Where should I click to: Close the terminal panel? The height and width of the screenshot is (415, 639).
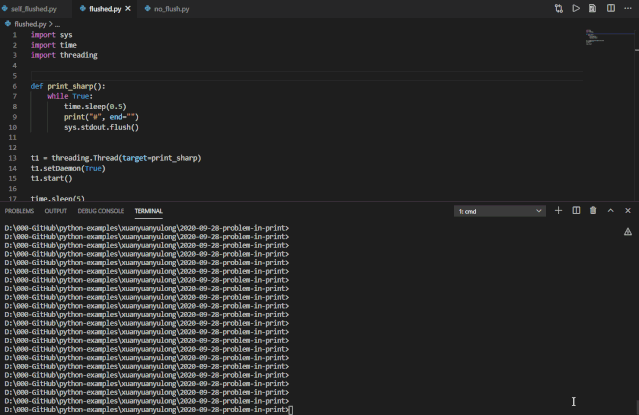click(x=628, y=211)
